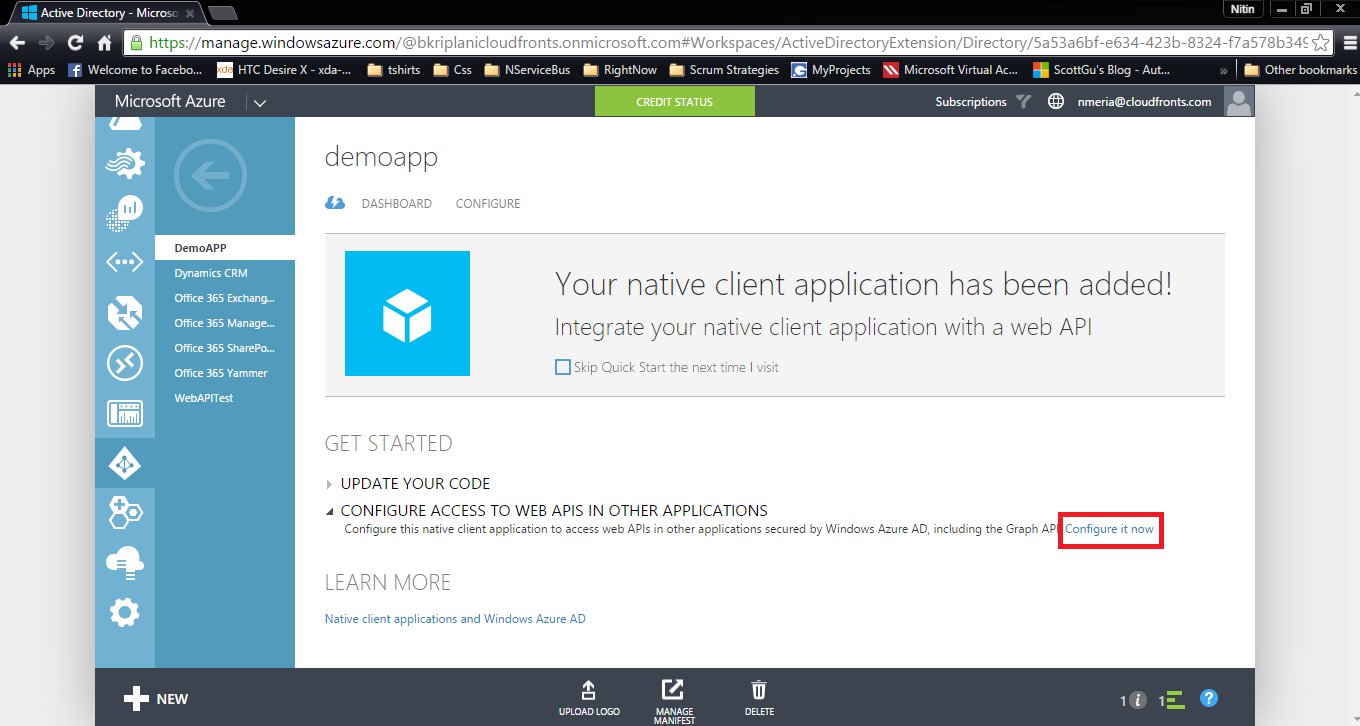Image resolution: width=1360 pixels, height=726 pixels.
Task: Select Office 365 Manage... in the list
Action: point(225,323)
